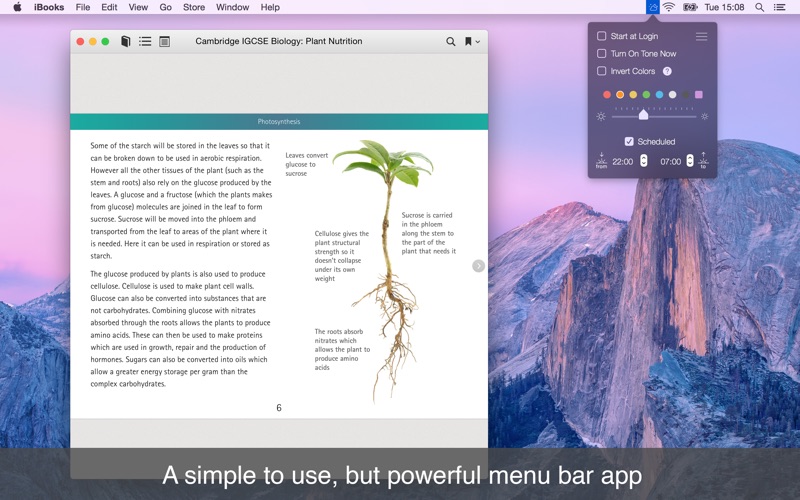Uncheck the Scheduled checkbox
Viewport: 800px width, 500px height.
coord(629,142)
